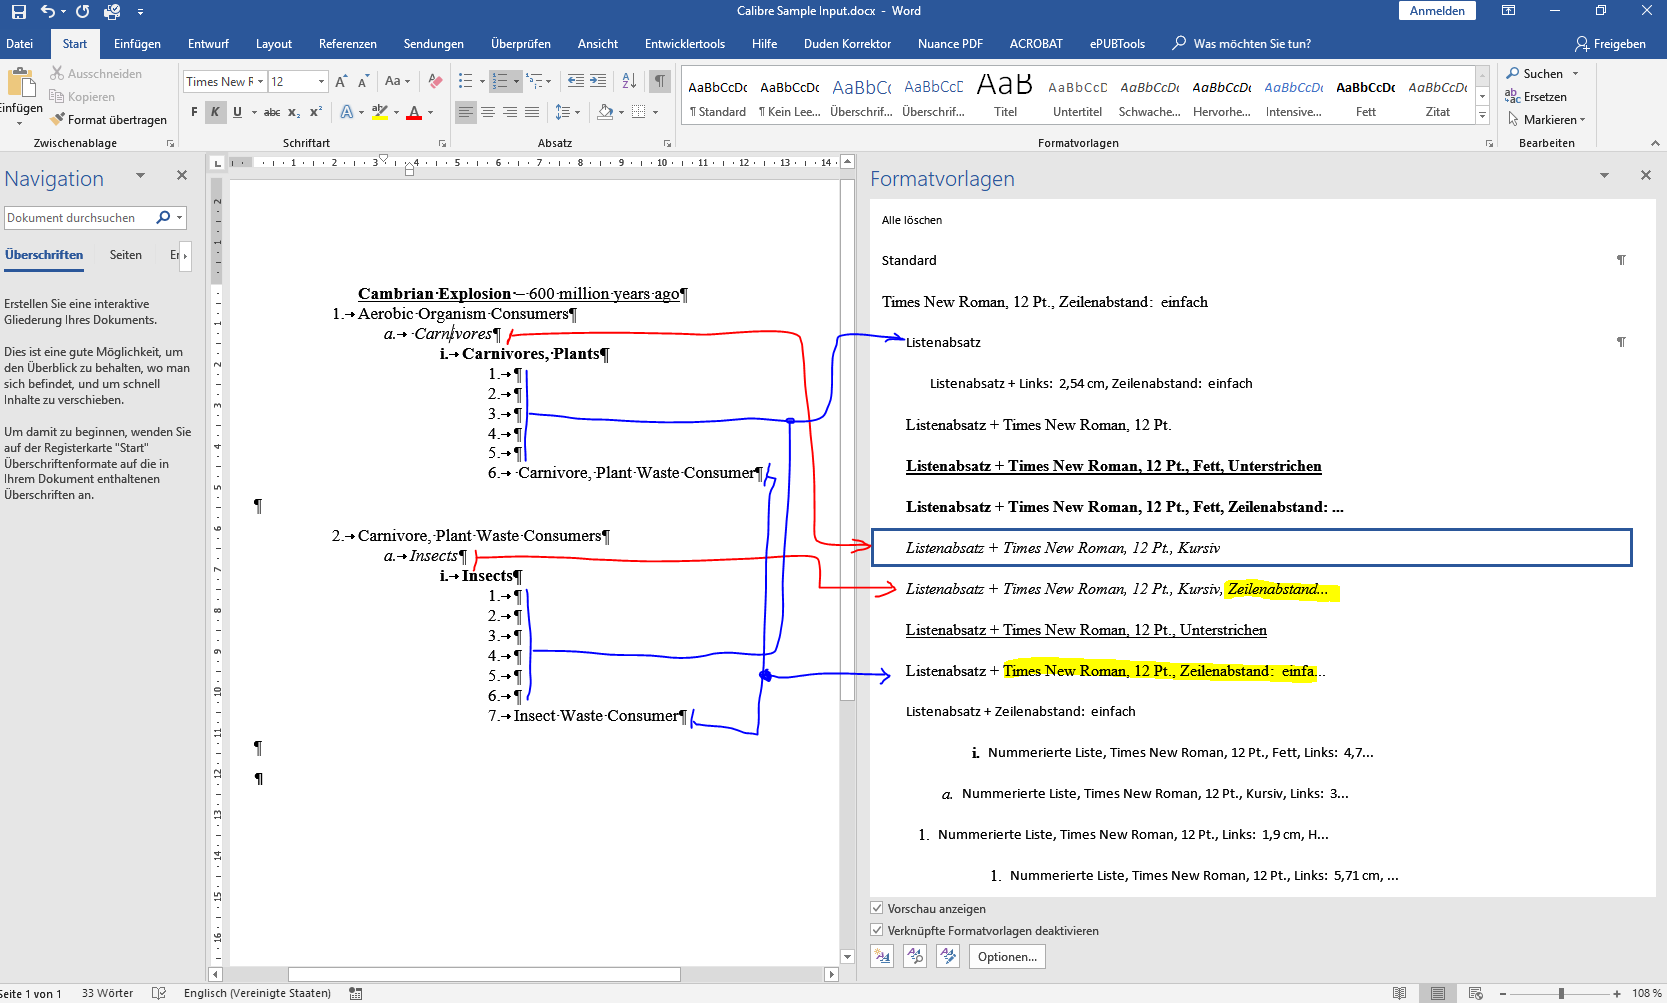
Task: Expand the font name dropdown
Action: 261,82
